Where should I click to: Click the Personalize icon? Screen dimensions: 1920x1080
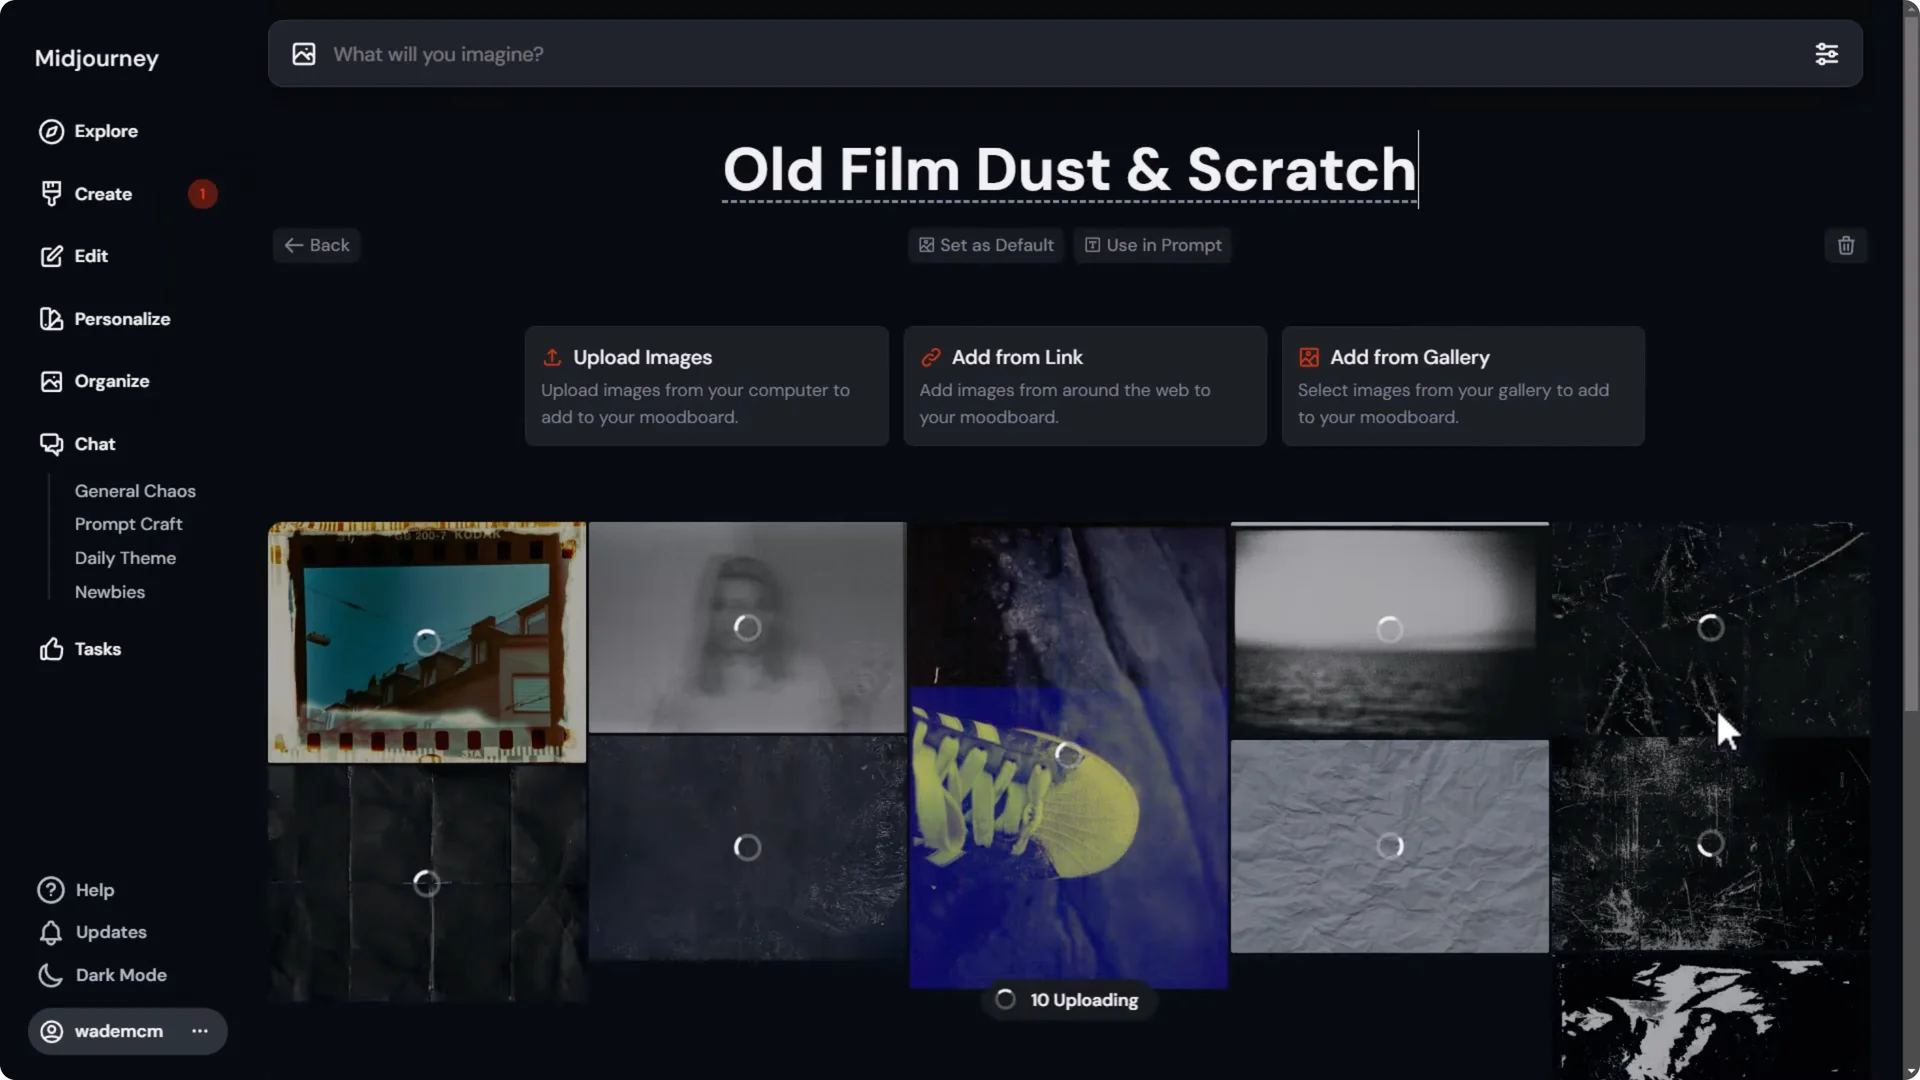(51, 318)
